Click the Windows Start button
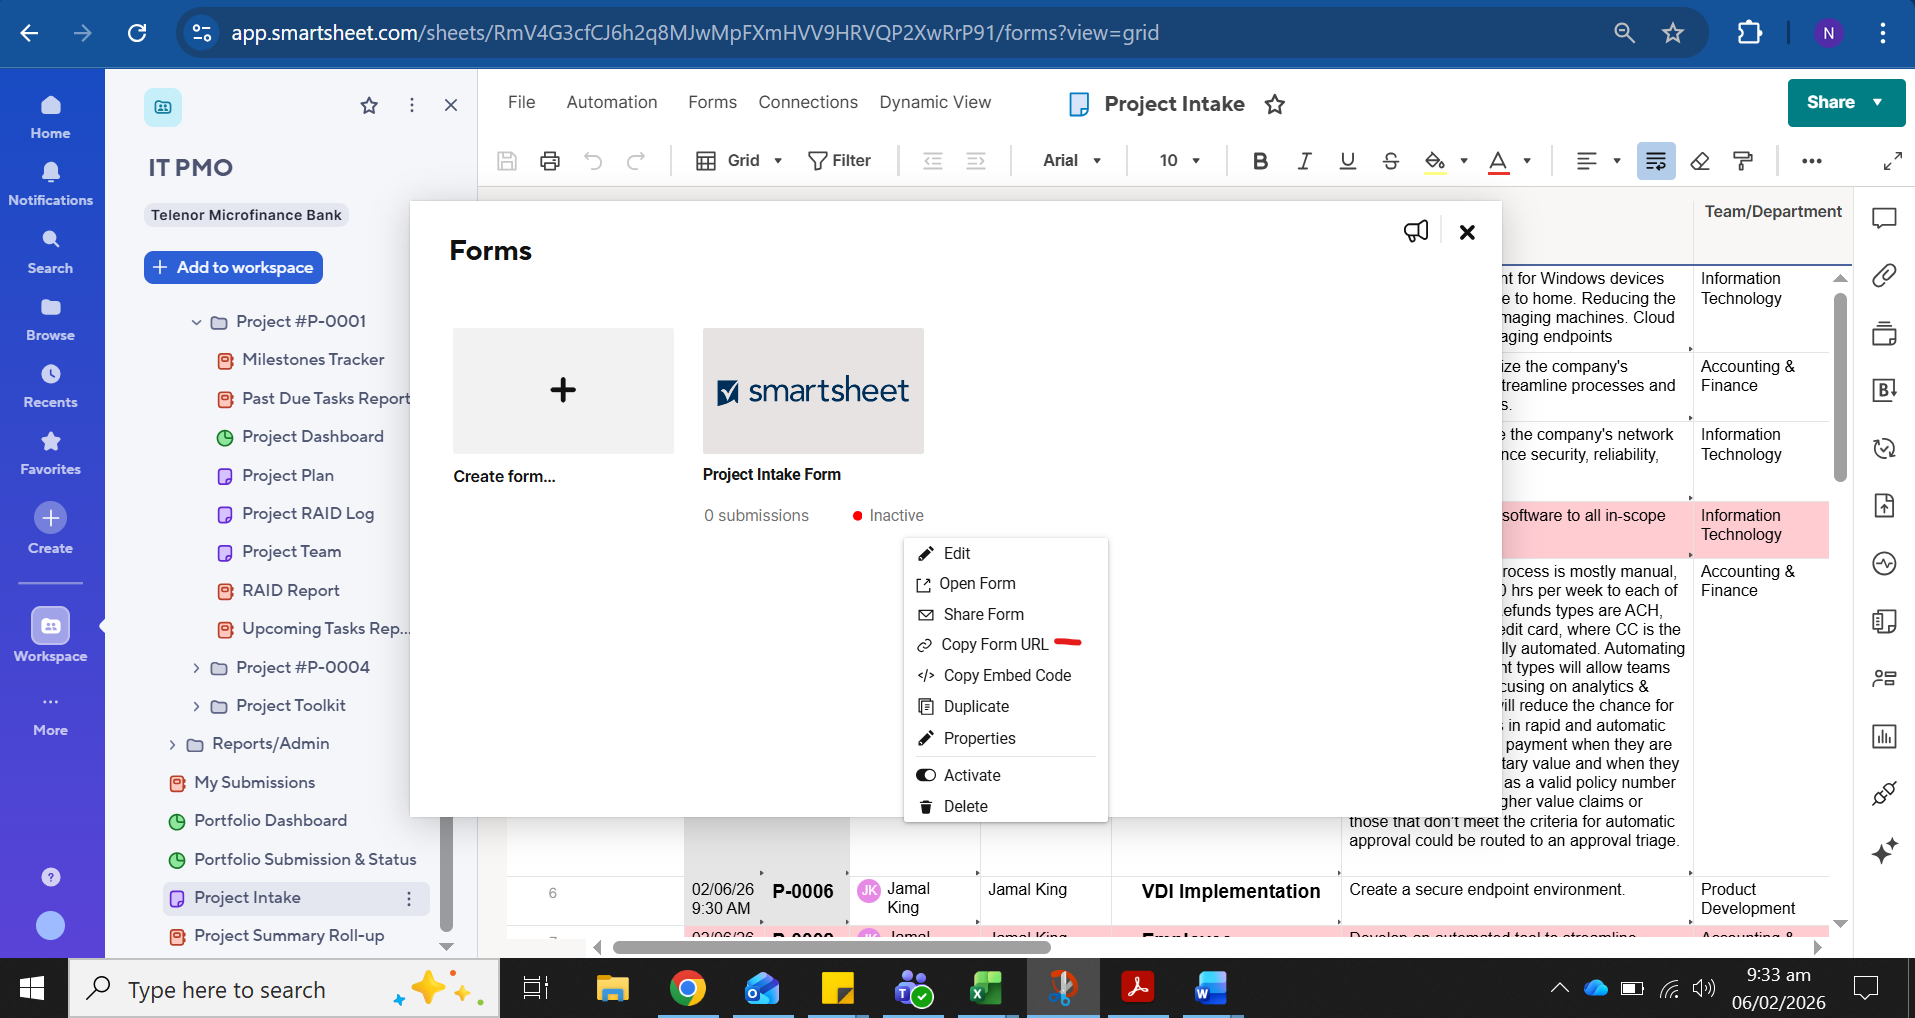This screenshot has width=1915, height=1018. [x=33, y=989]
